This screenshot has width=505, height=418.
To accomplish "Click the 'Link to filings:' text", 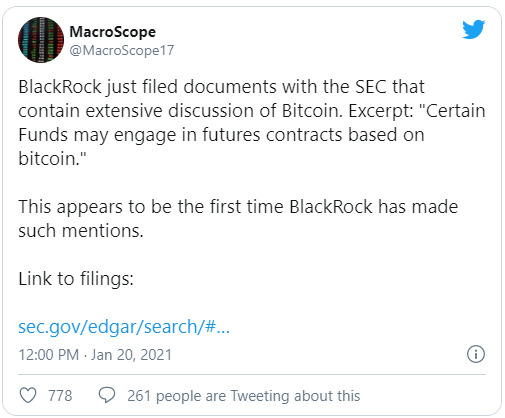I will click(x=76, y=279).
